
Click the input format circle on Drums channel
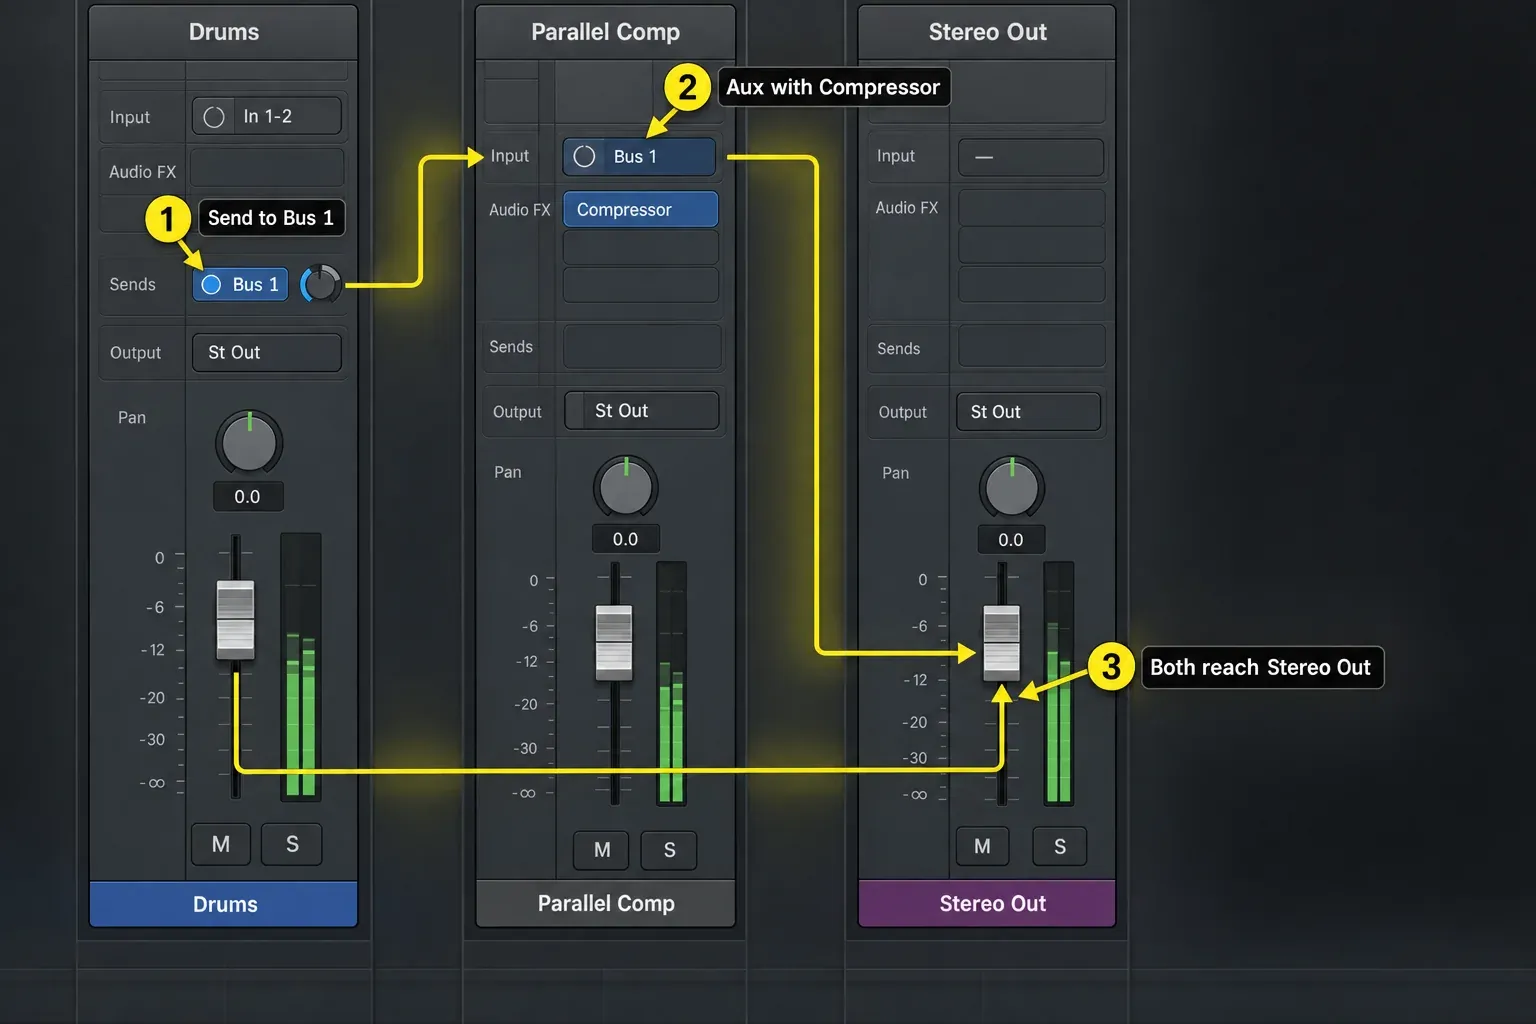[x=214, y=117]
